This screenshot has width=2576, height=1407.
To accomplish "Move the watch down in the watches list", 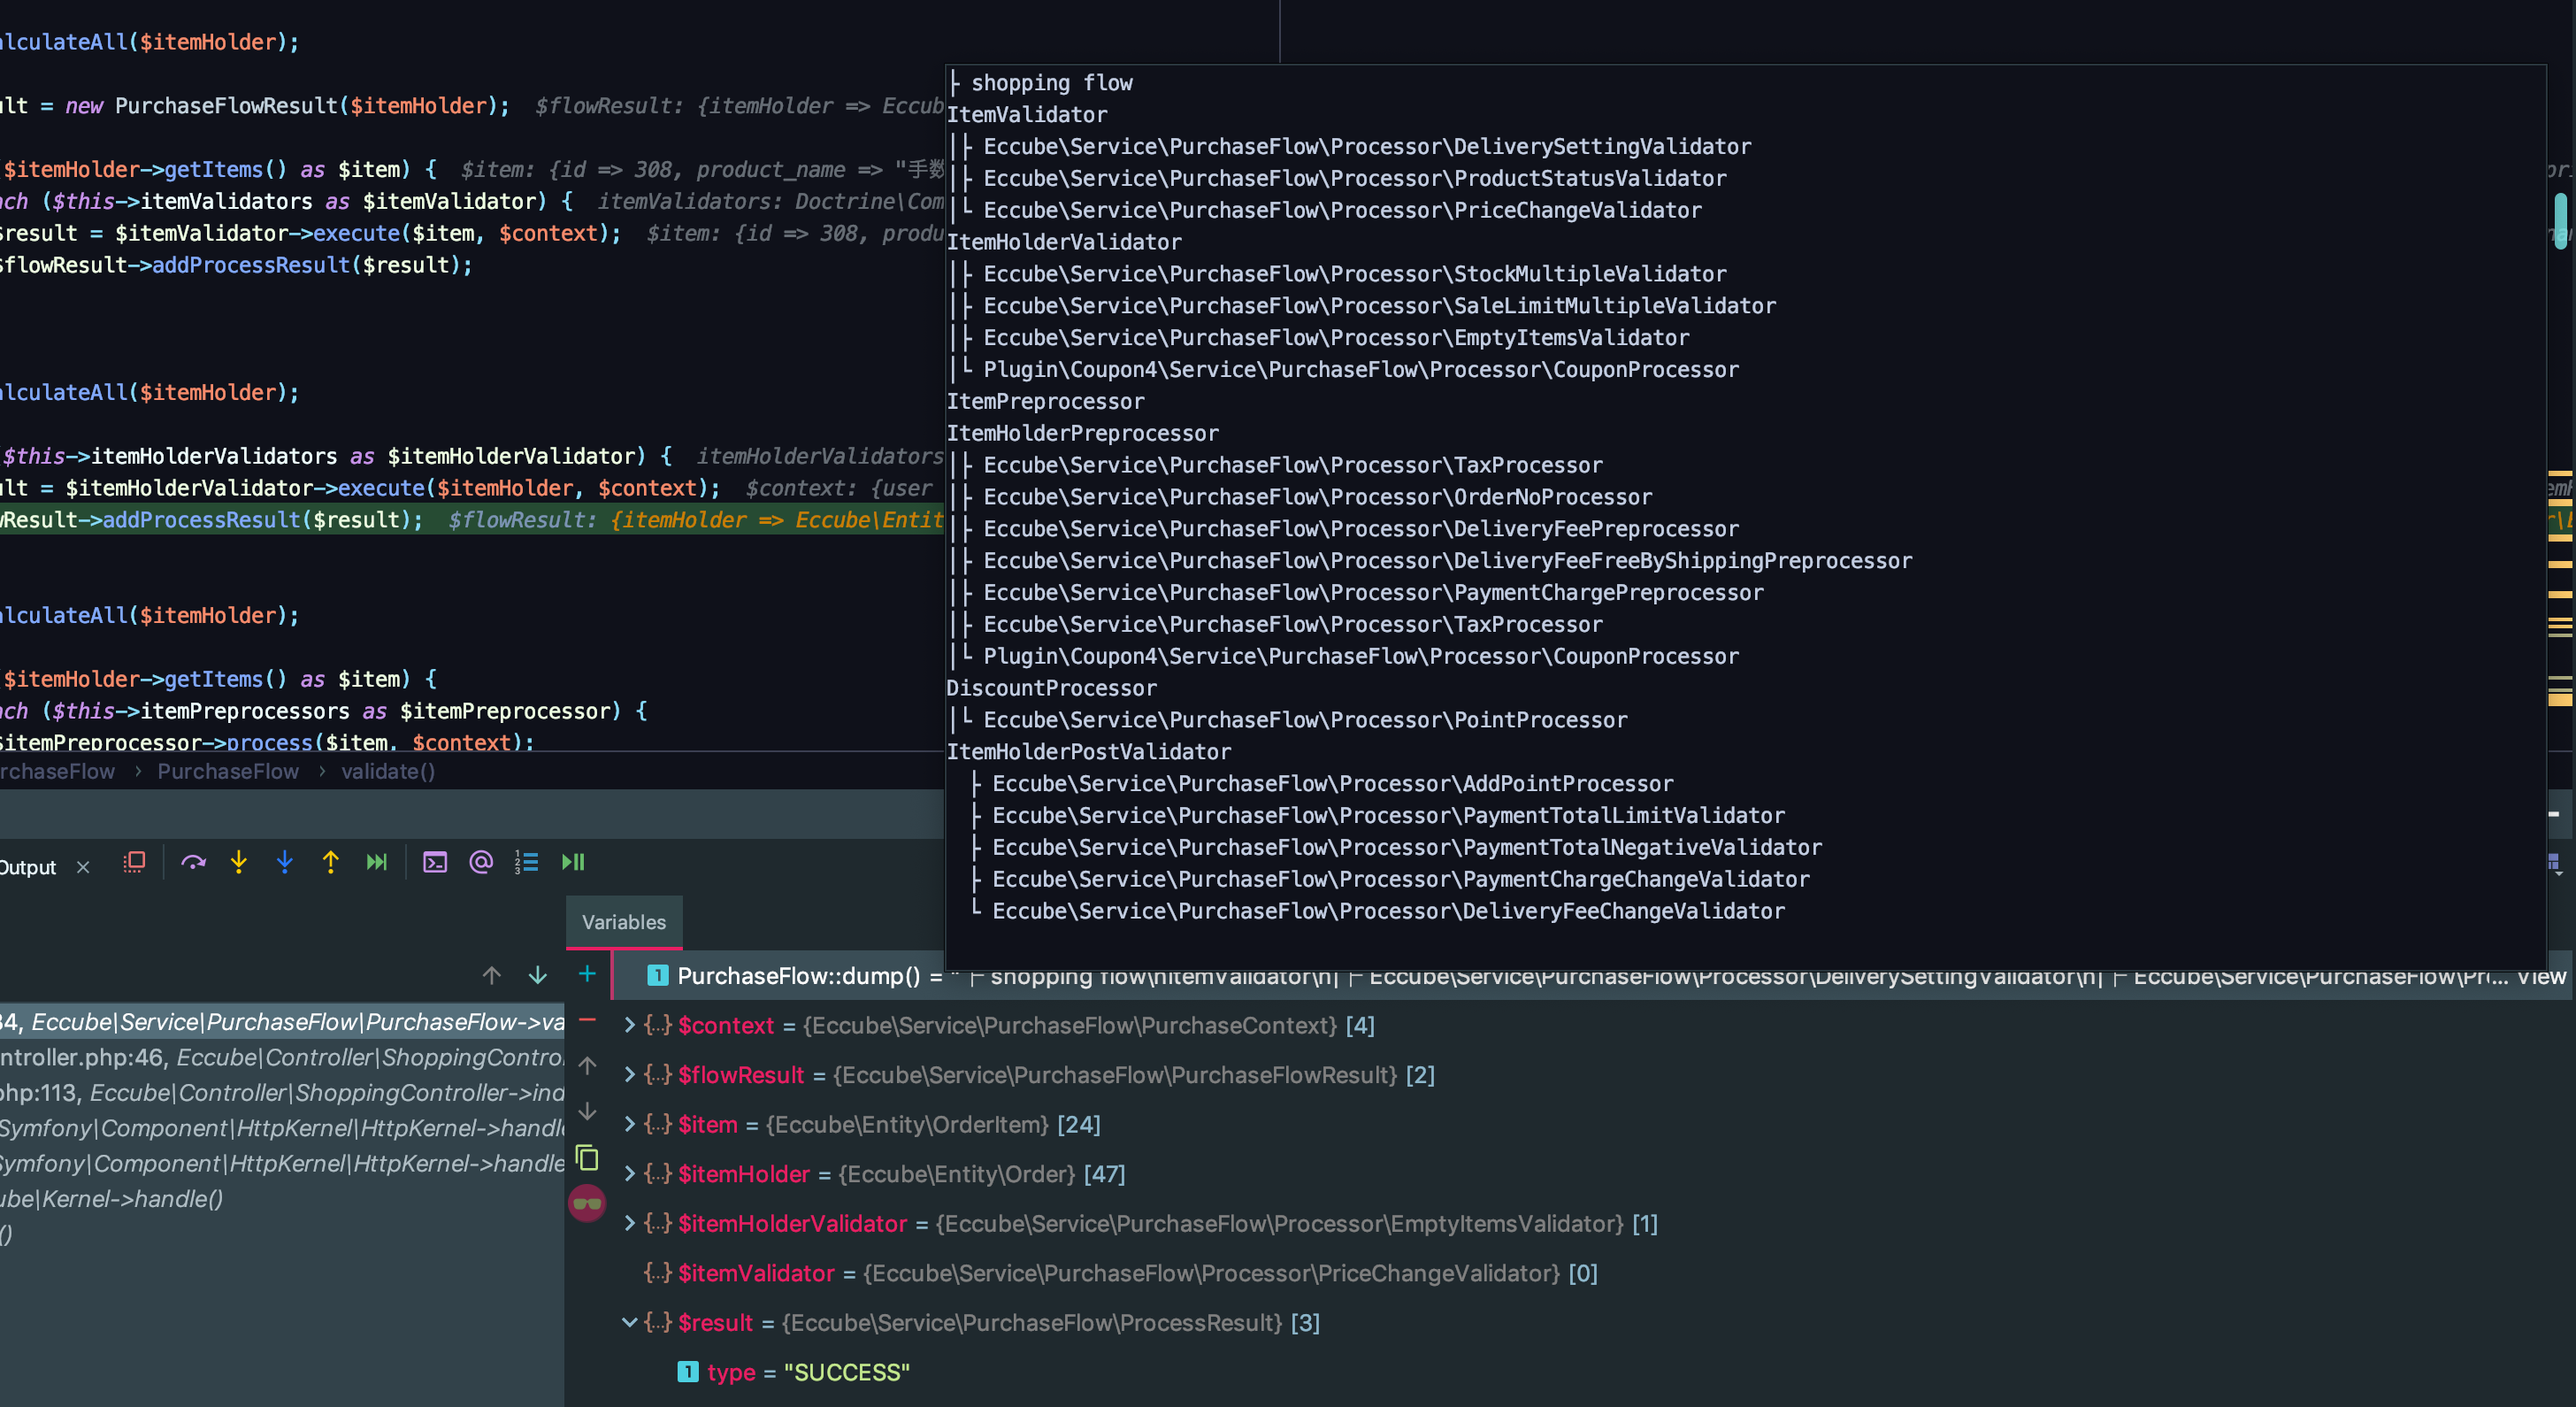I will coord(588,1111).
